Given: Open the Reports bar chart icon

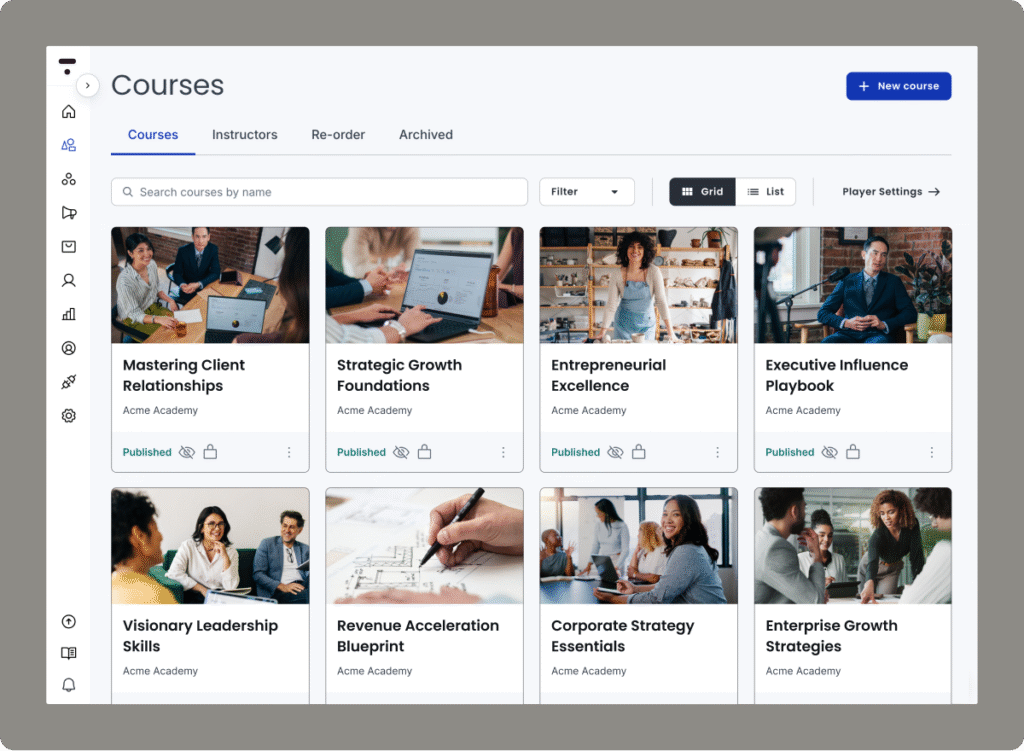Looking at the screenshot, I should coord(68,313).
